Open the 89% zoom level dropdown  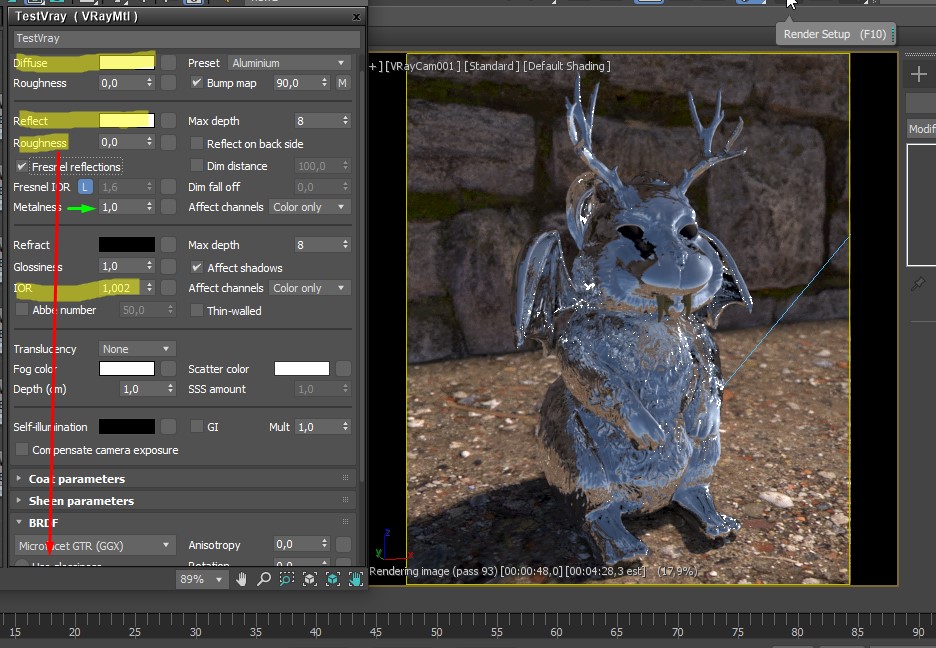coord(202,579)
